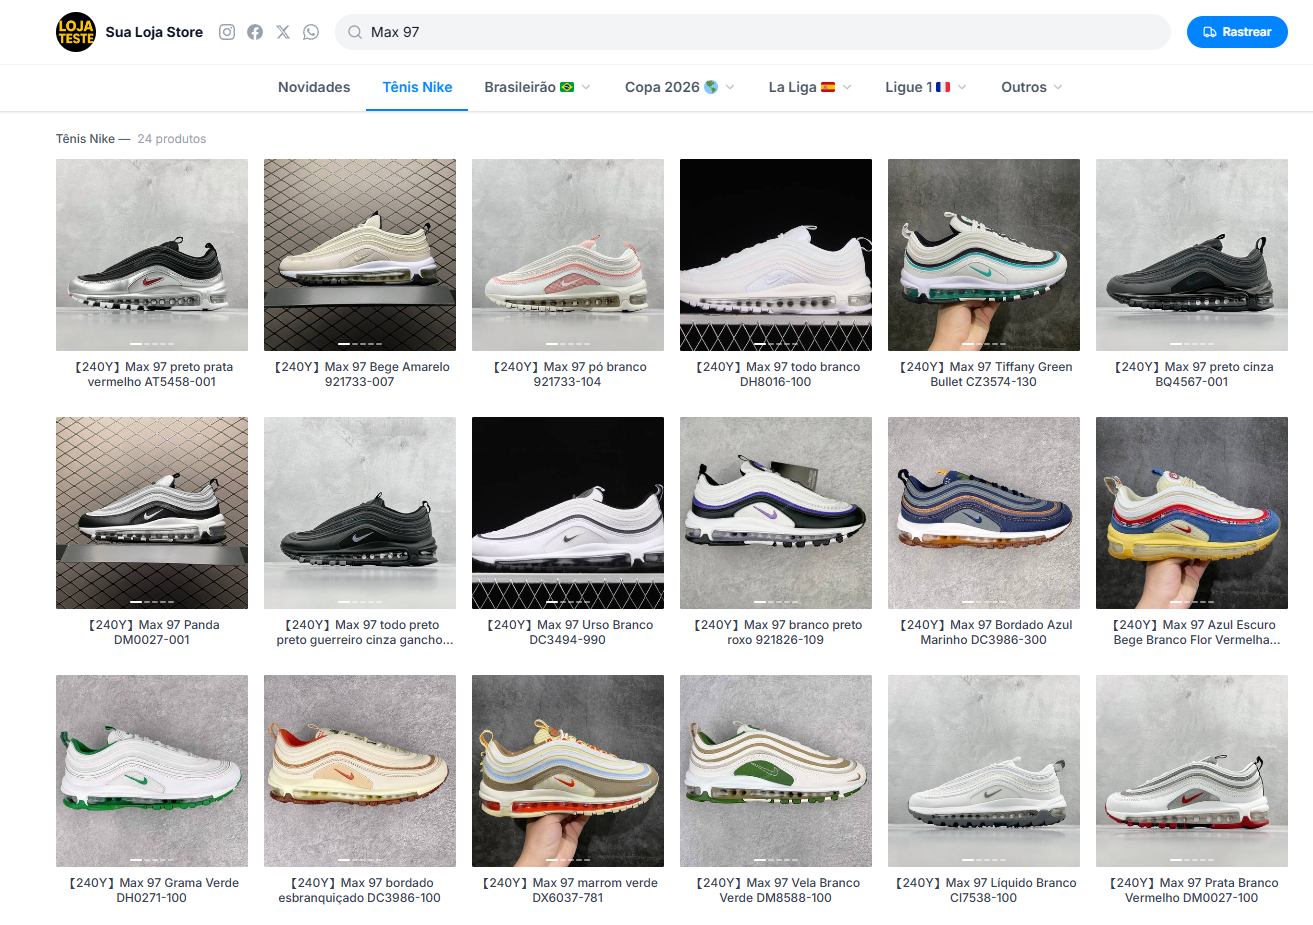
Task: Open the Max 97 Prata Branco Vermelho image
Action: pos(1192,771)
